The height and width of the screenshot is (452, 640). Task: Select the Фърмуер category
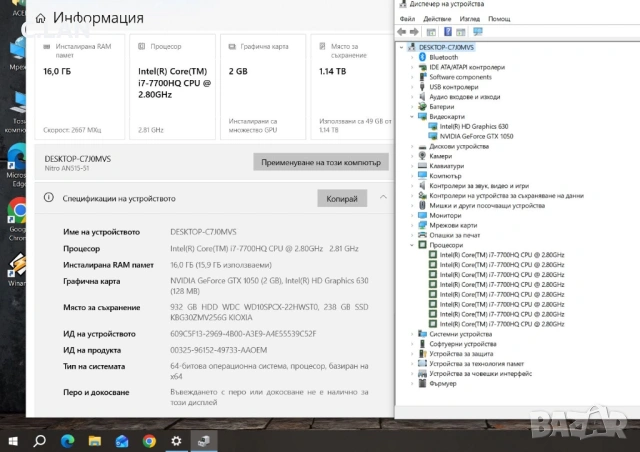[x=442, y=383]
